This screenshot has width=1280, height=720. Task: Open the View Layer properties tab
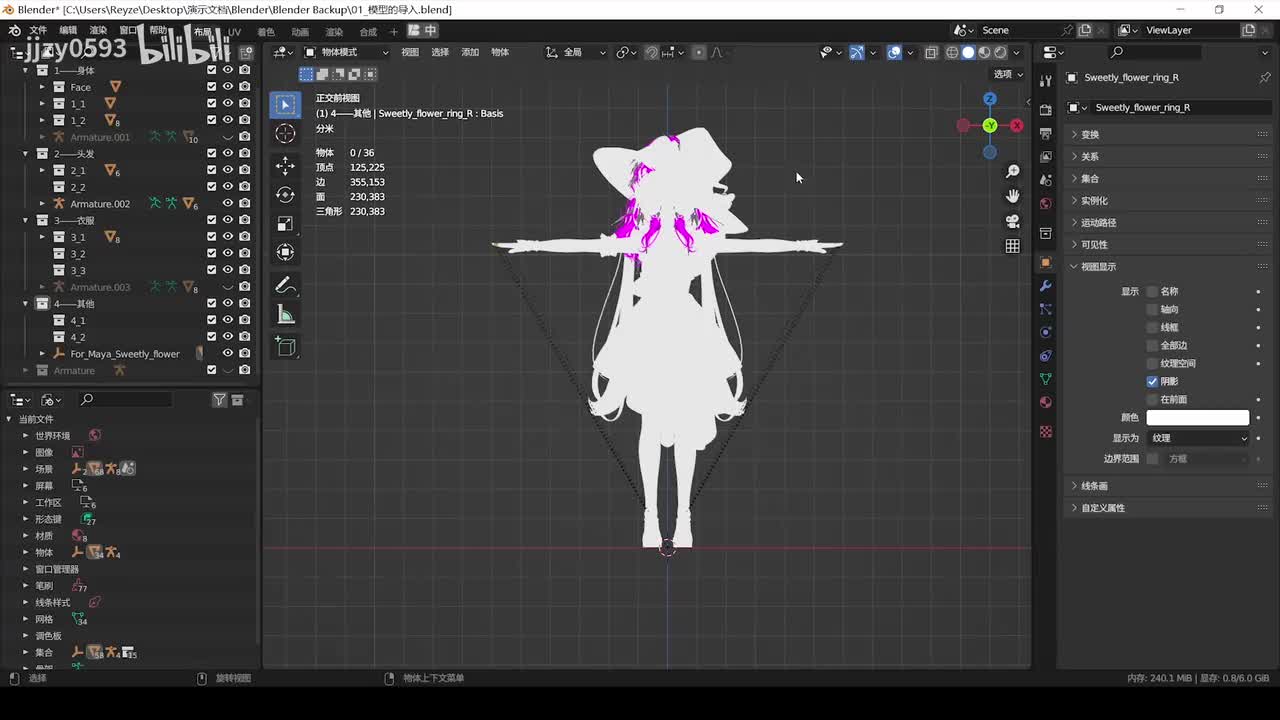pos(1046,157)
